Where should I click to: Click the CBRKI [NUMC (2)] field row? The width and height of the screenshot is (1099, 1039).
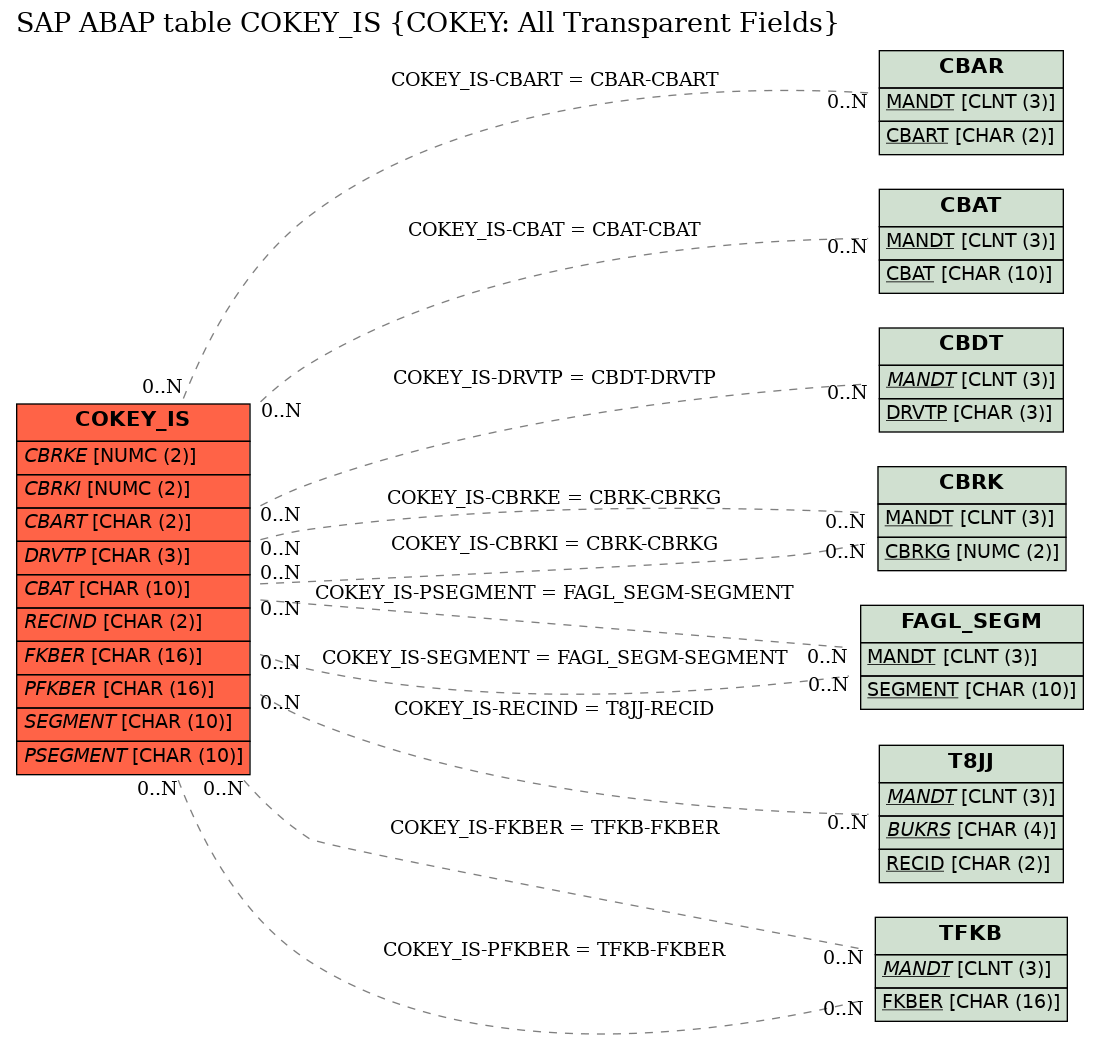click(x=133, y=491)
